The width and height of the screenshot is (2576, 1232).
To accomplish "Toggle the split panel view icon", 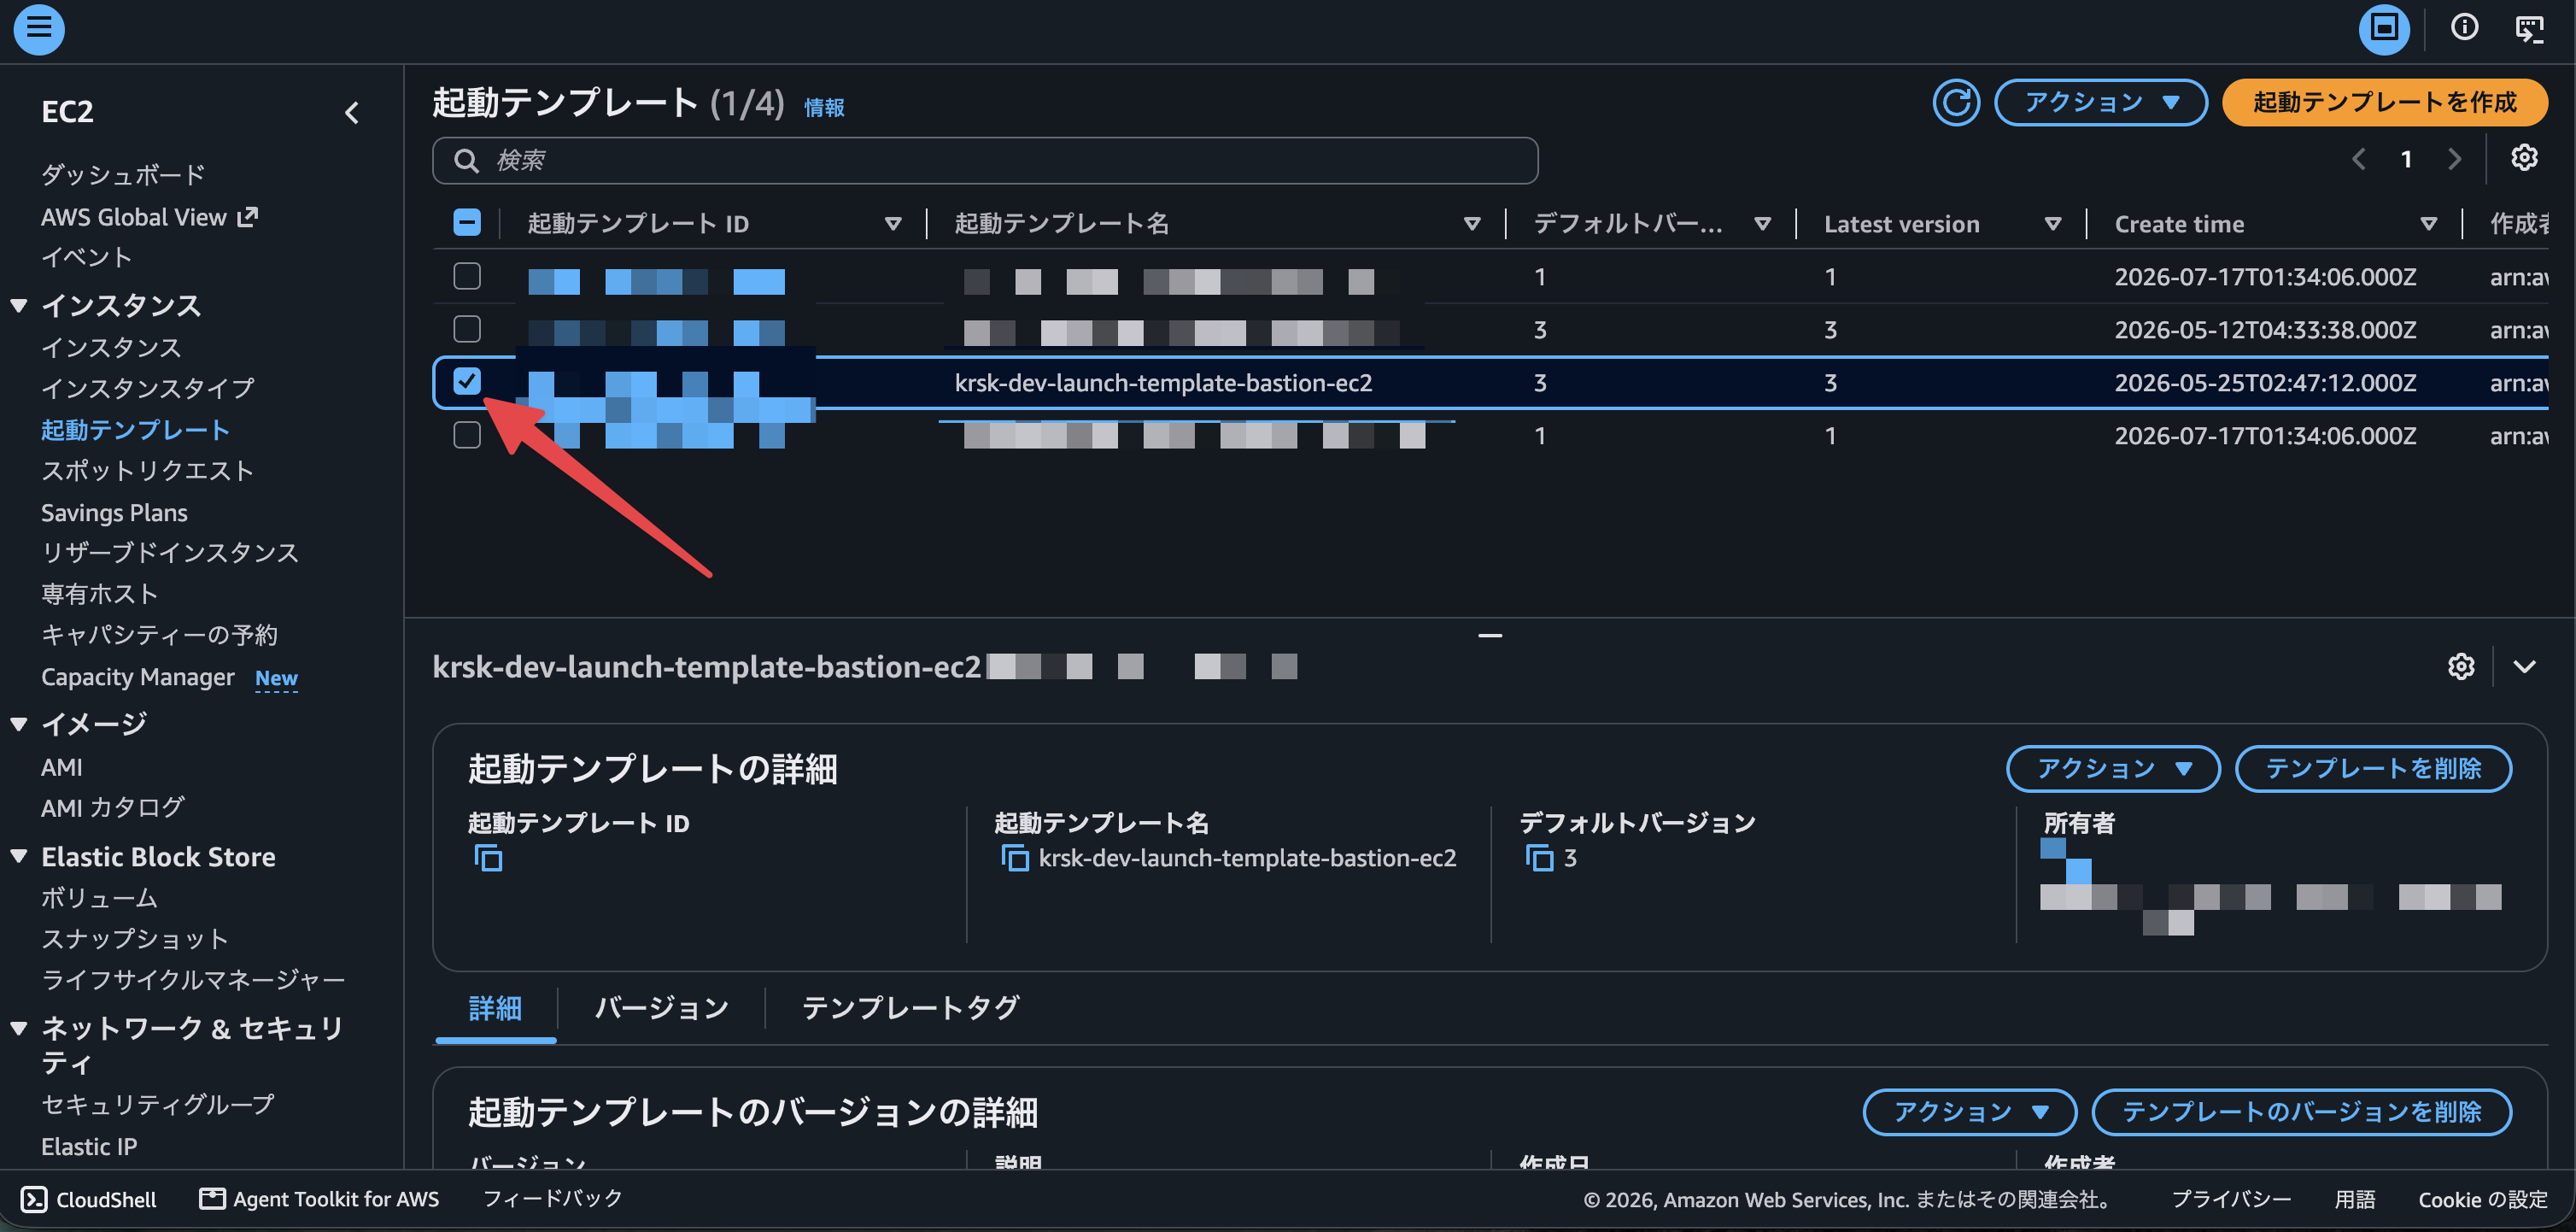I will click(2384, 28).
